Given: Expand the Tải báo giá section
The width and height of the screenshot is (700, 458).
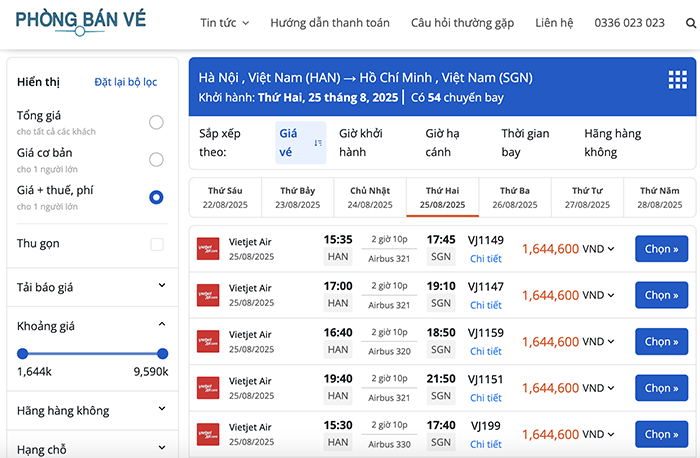Looking at the screenshot, I should point(162,286).
